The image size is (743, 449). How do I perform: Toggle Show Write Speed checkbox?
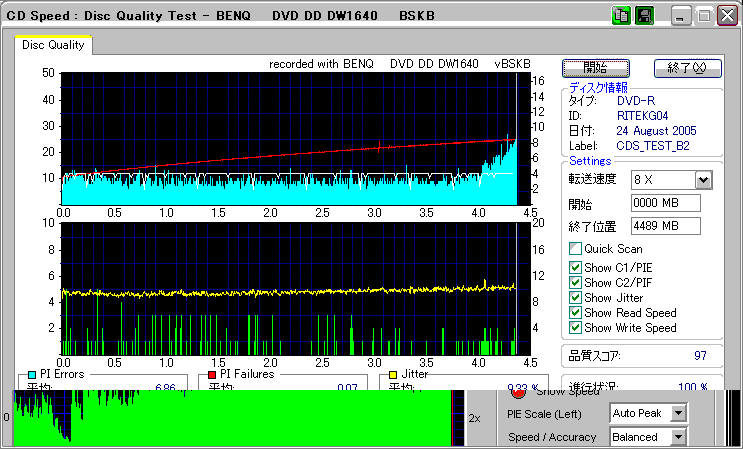click(x=575, y=327)
